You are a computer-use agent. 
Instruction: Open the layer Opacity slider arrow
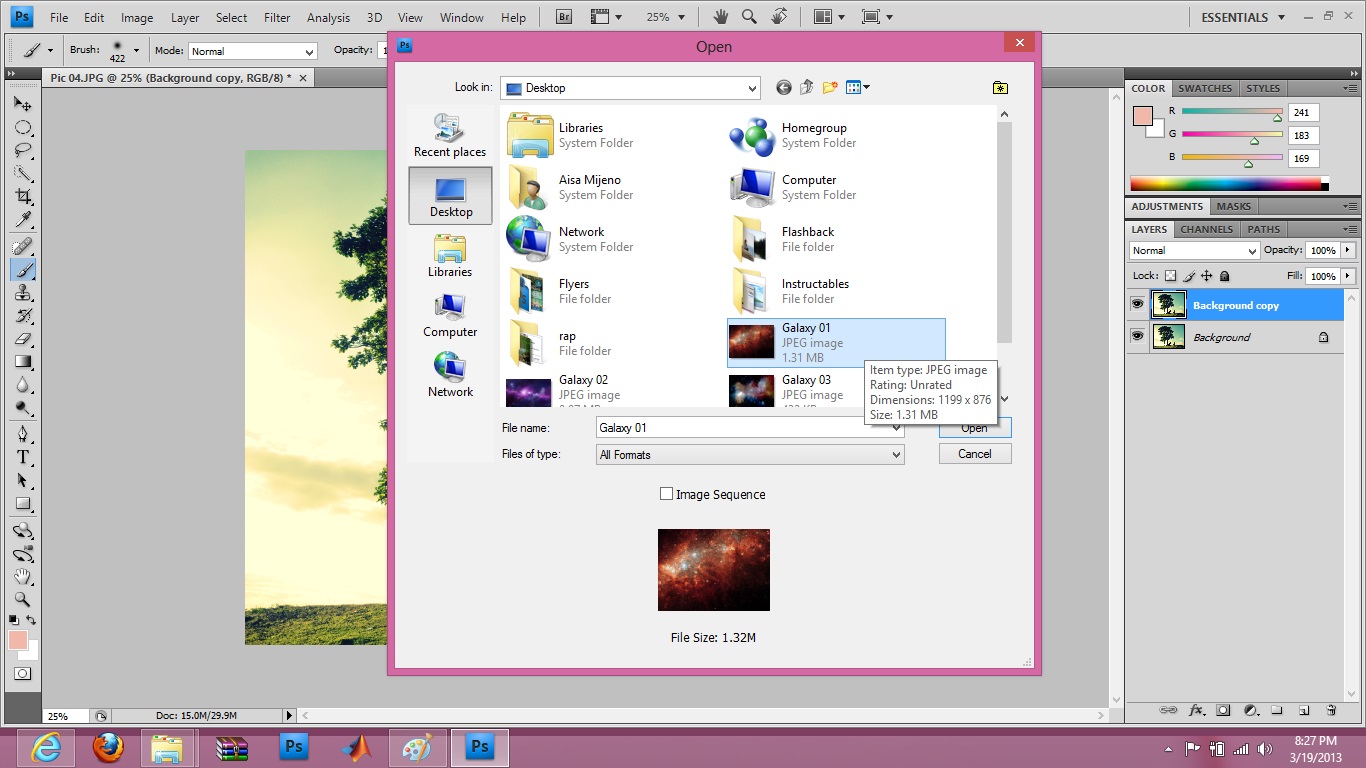pos(1348,250)
